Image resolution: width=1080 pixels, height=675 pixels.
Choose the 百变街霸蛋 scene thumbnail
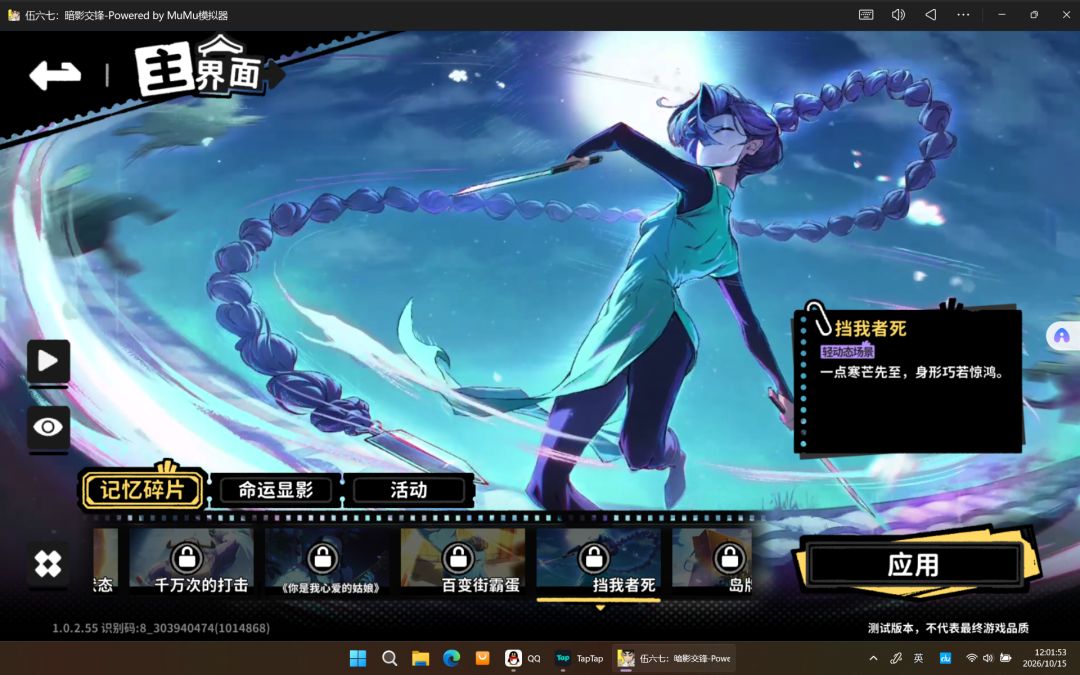point(463,561)
